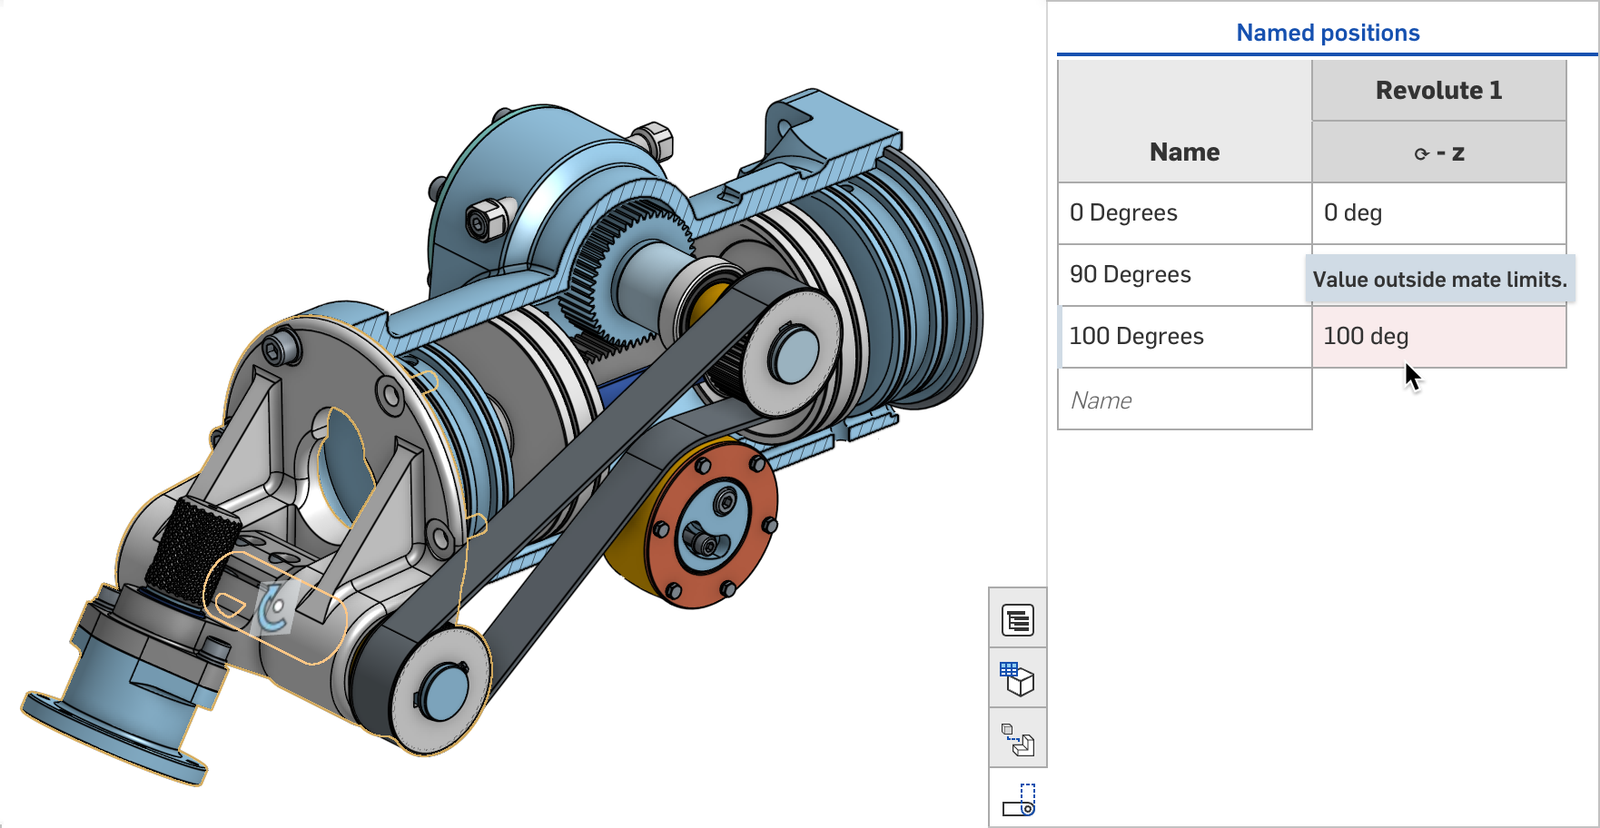Select the Revolute 1 column header
The image size is (1600, 828).
click(1438, 91)
